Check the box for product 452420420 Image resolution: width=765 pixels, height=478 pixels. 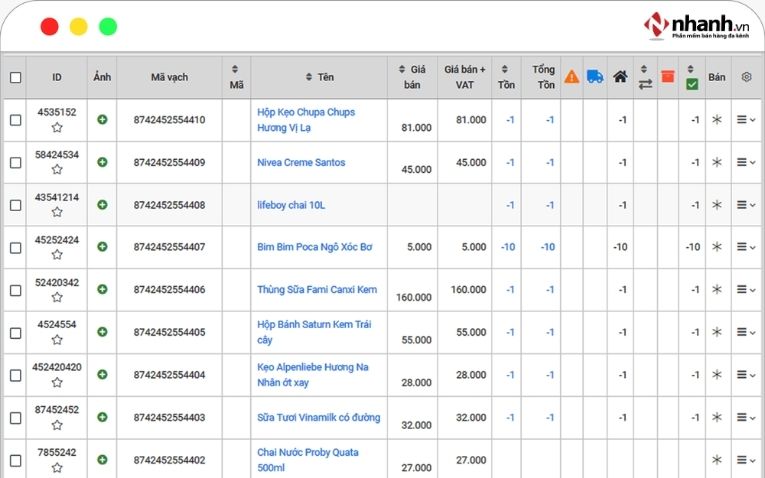[16, 375]
